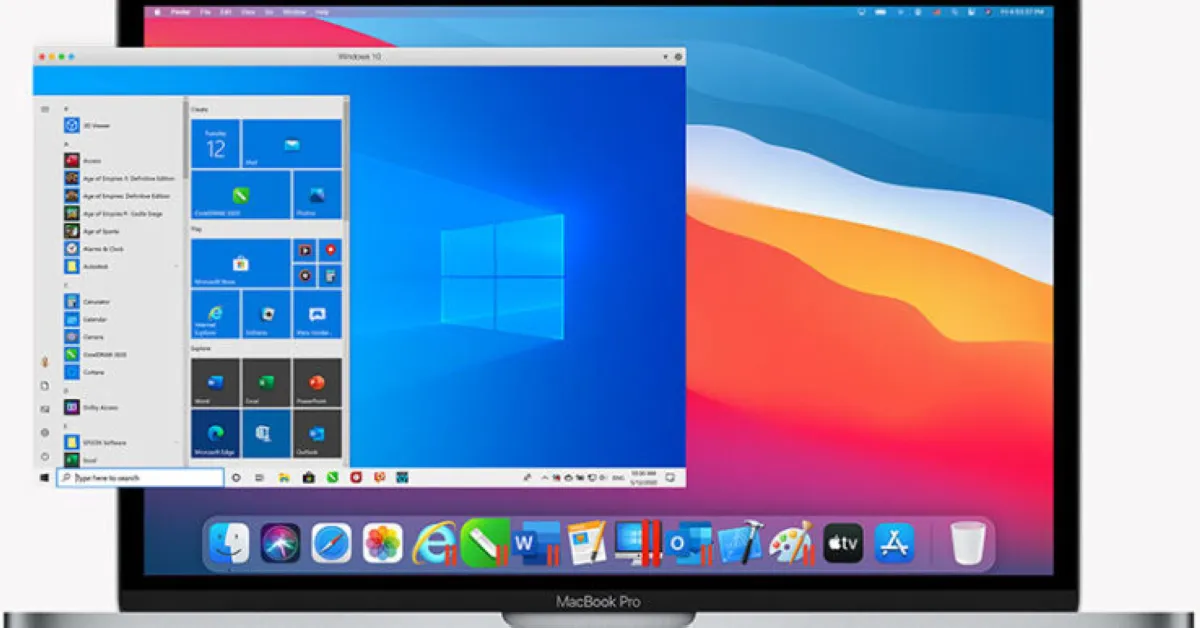Launch Outlook from the Mac dock
This screenshot has height=628, width=1200.
688,543
